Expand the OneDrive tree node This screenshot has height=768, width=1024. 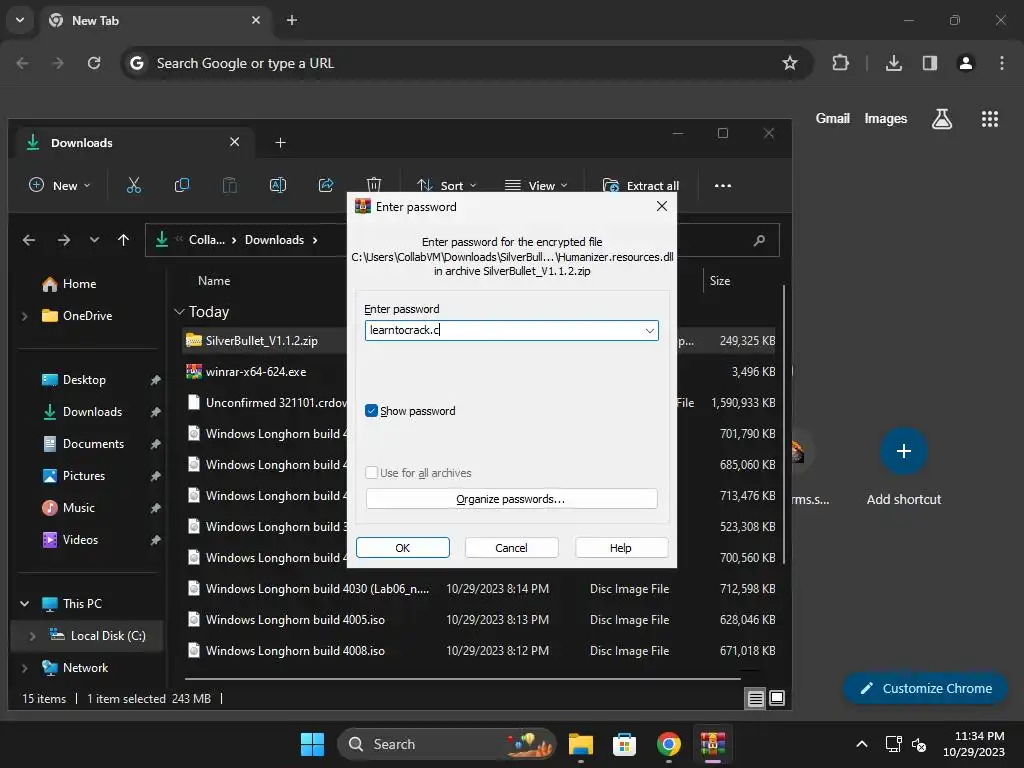[x=25, y=316]
